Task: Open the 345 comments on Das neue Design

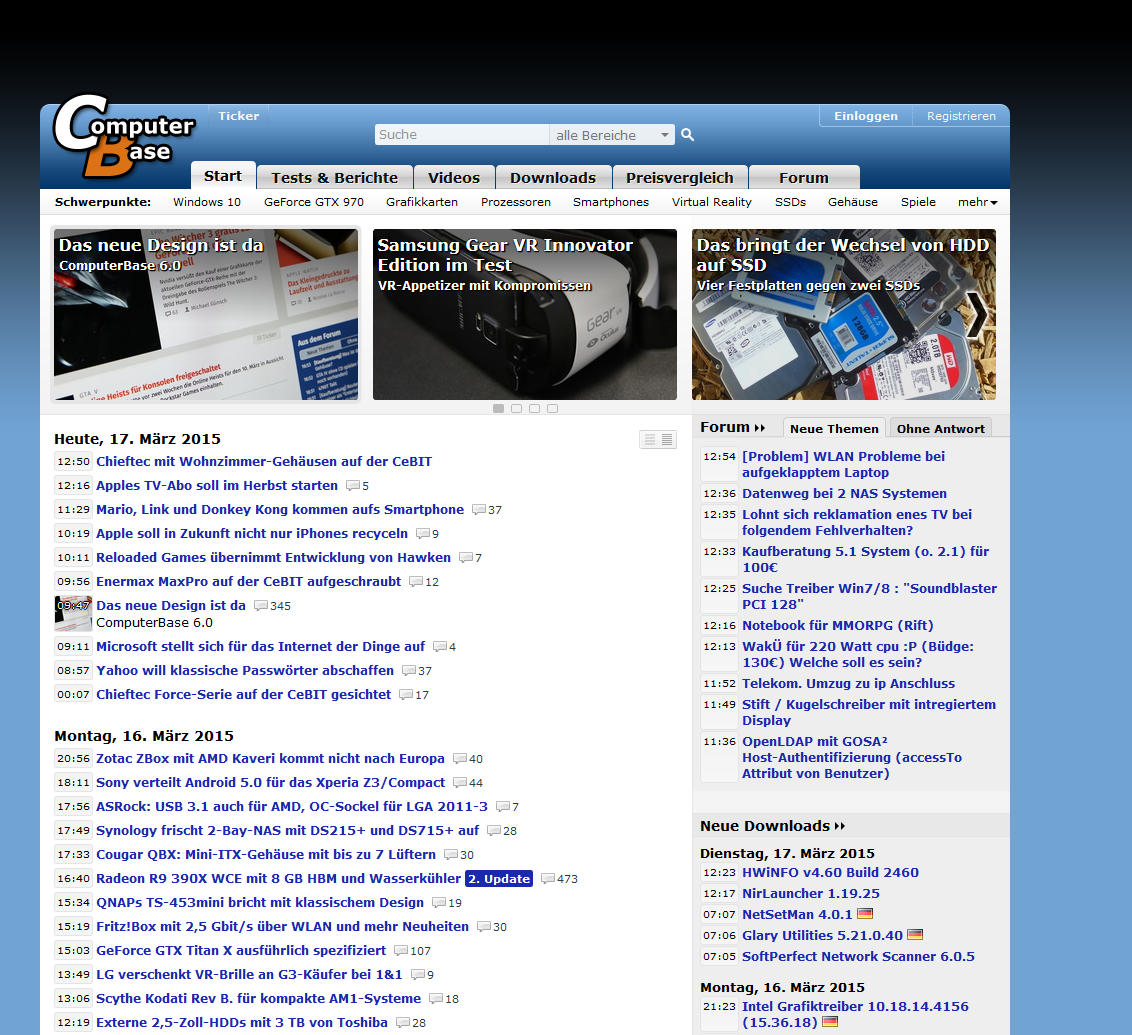Action: click(x=272, y=606)
